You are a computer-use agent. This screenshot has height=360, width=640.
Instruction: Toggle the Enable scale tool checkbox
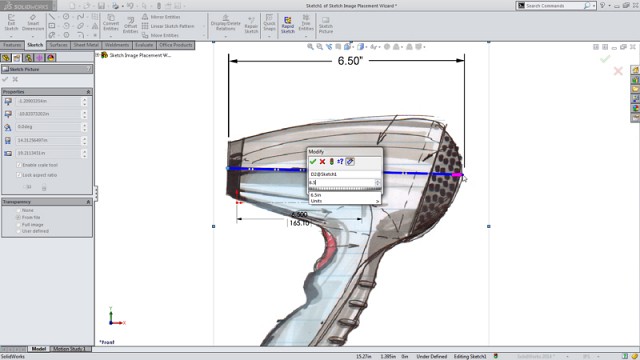coord(19,165)
